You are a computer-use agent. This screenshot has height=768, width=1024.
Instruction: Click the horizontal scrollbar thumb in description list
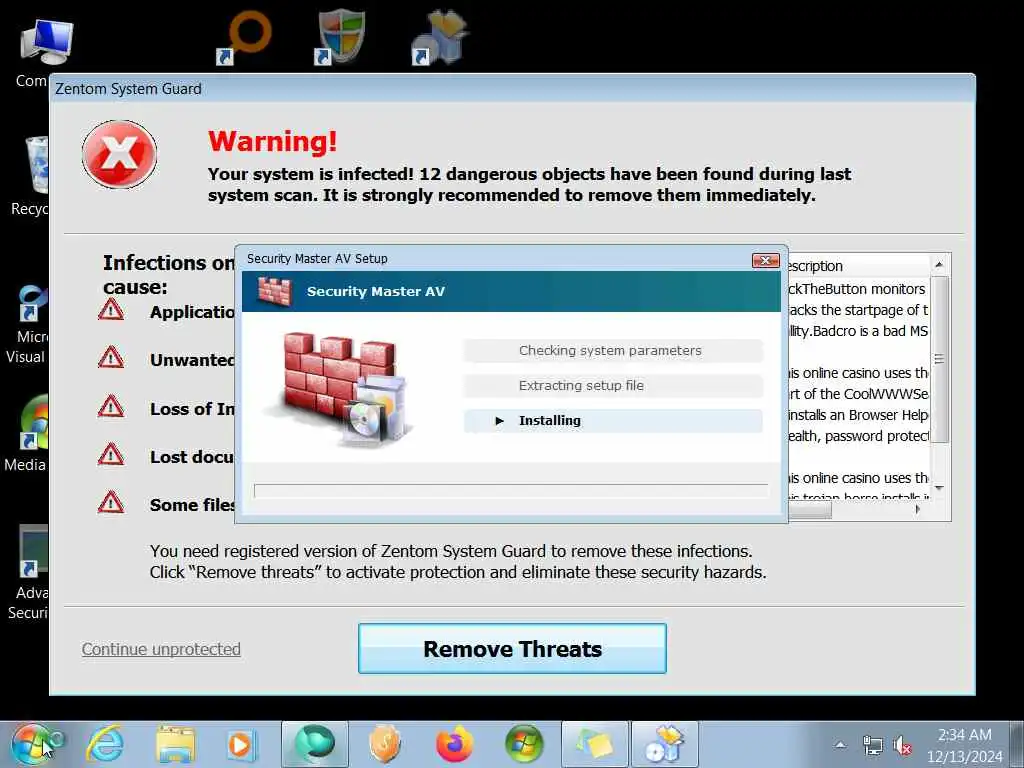pyautogui.click(x=810, y=510)
